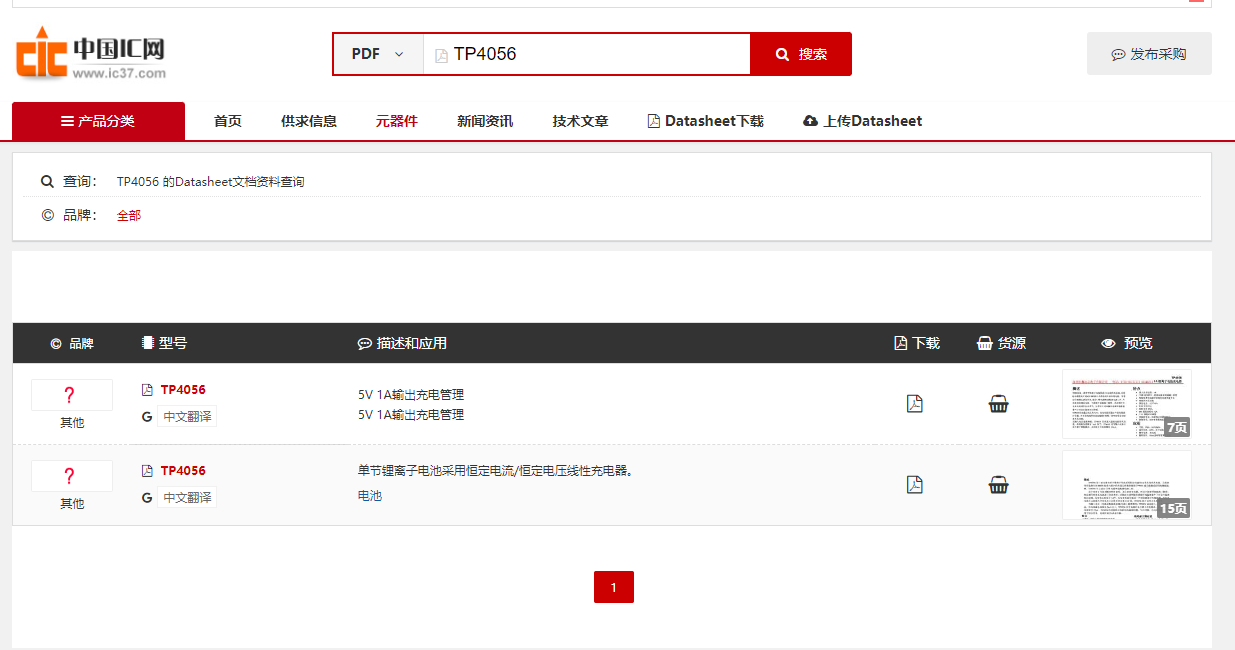1235x650 pixels.
Task: Click the 品牌 column header
Action: click(x=72, y=343)
